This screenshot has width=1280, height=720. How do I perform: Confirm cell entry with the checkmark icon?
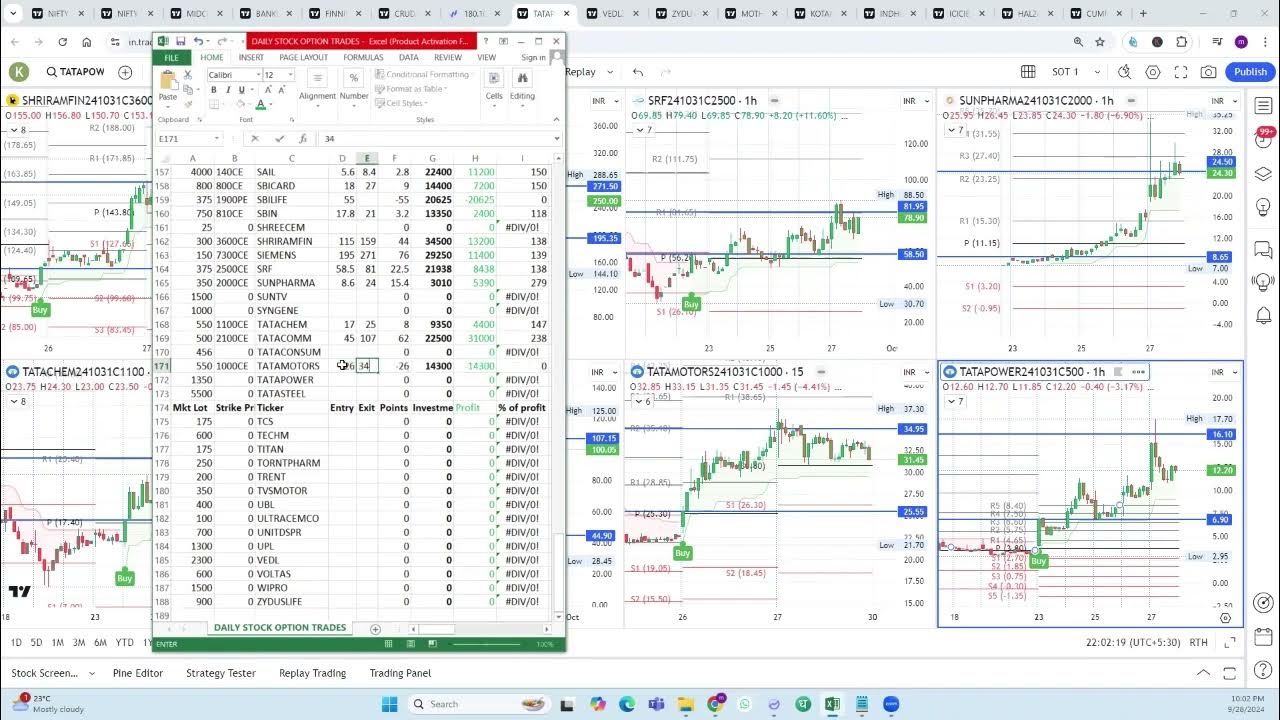click(x=279, y=139)
